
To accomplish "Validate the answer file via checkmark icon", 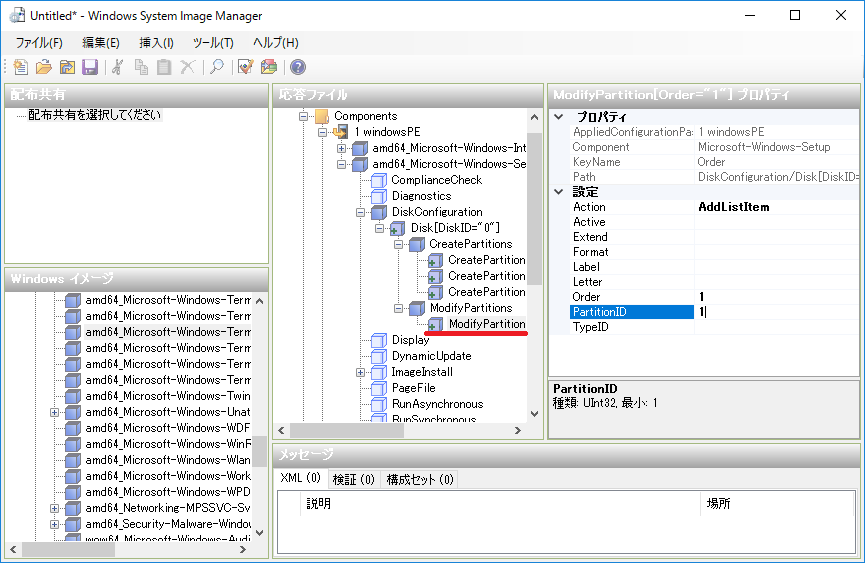I will [245, 67].
